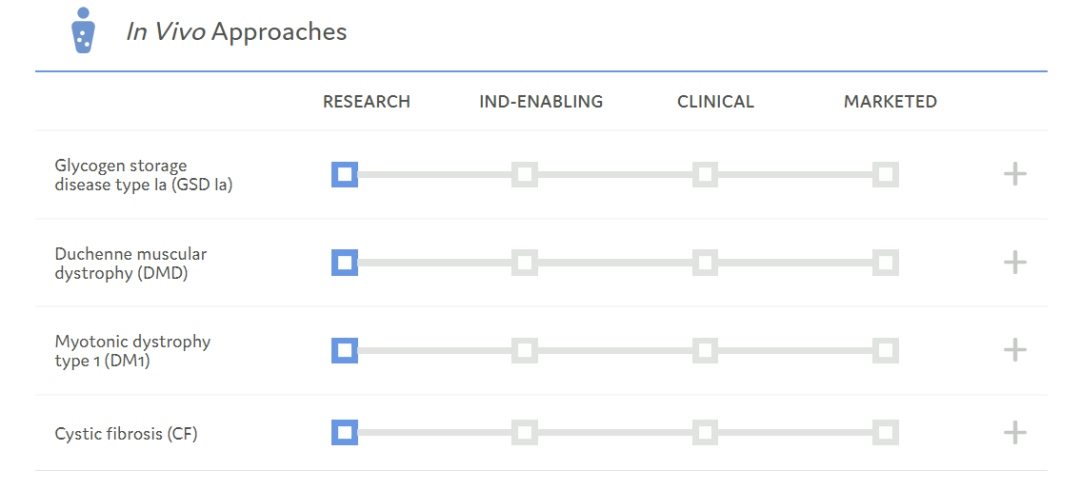Image resolution: width=1080 pixels, height=490 pixels.
Task: Click the IND-Enabling square for Cystic fibrosis
Action: (525, 433)
